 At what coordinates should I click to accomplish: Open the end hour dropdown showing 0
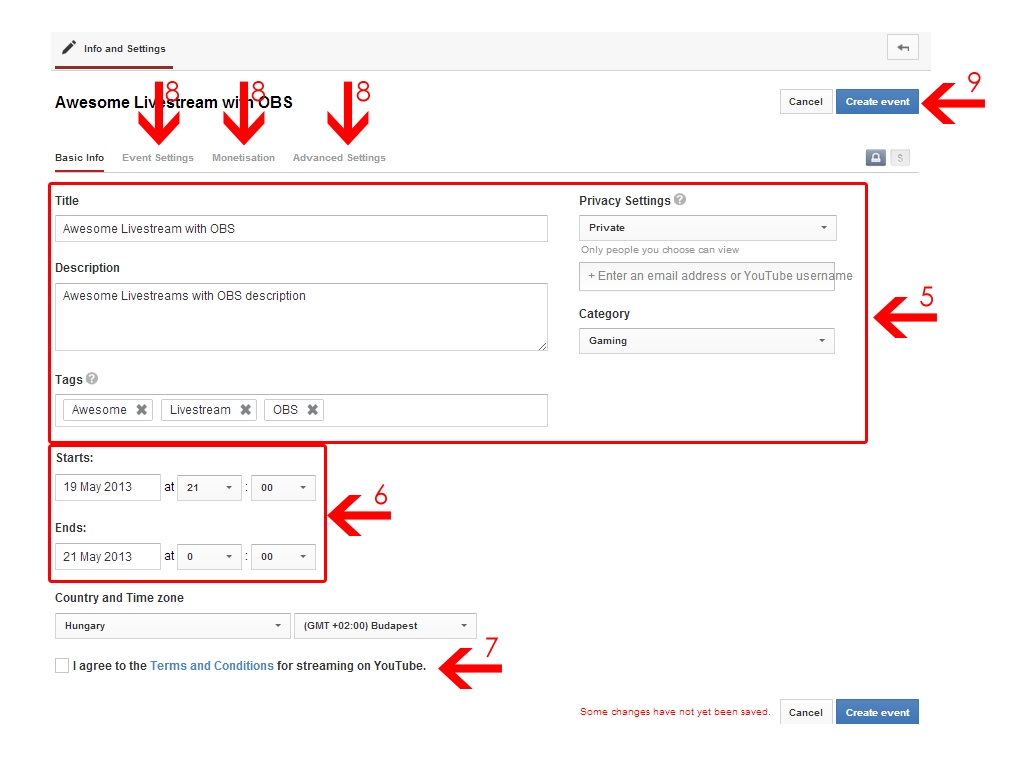click(209, 556)
